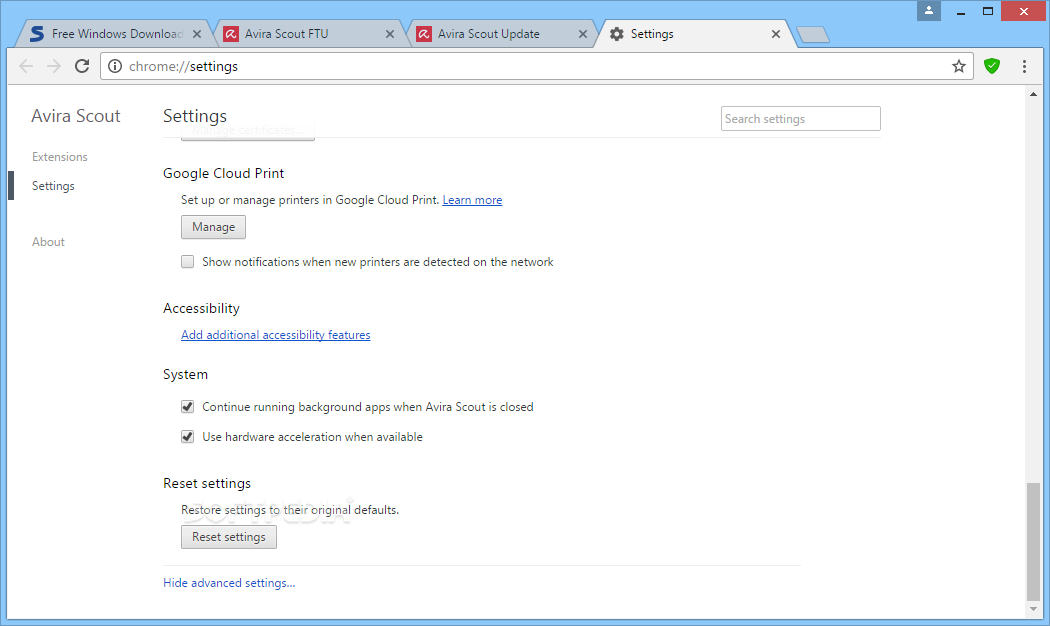Focus the Search settings field

800,119
